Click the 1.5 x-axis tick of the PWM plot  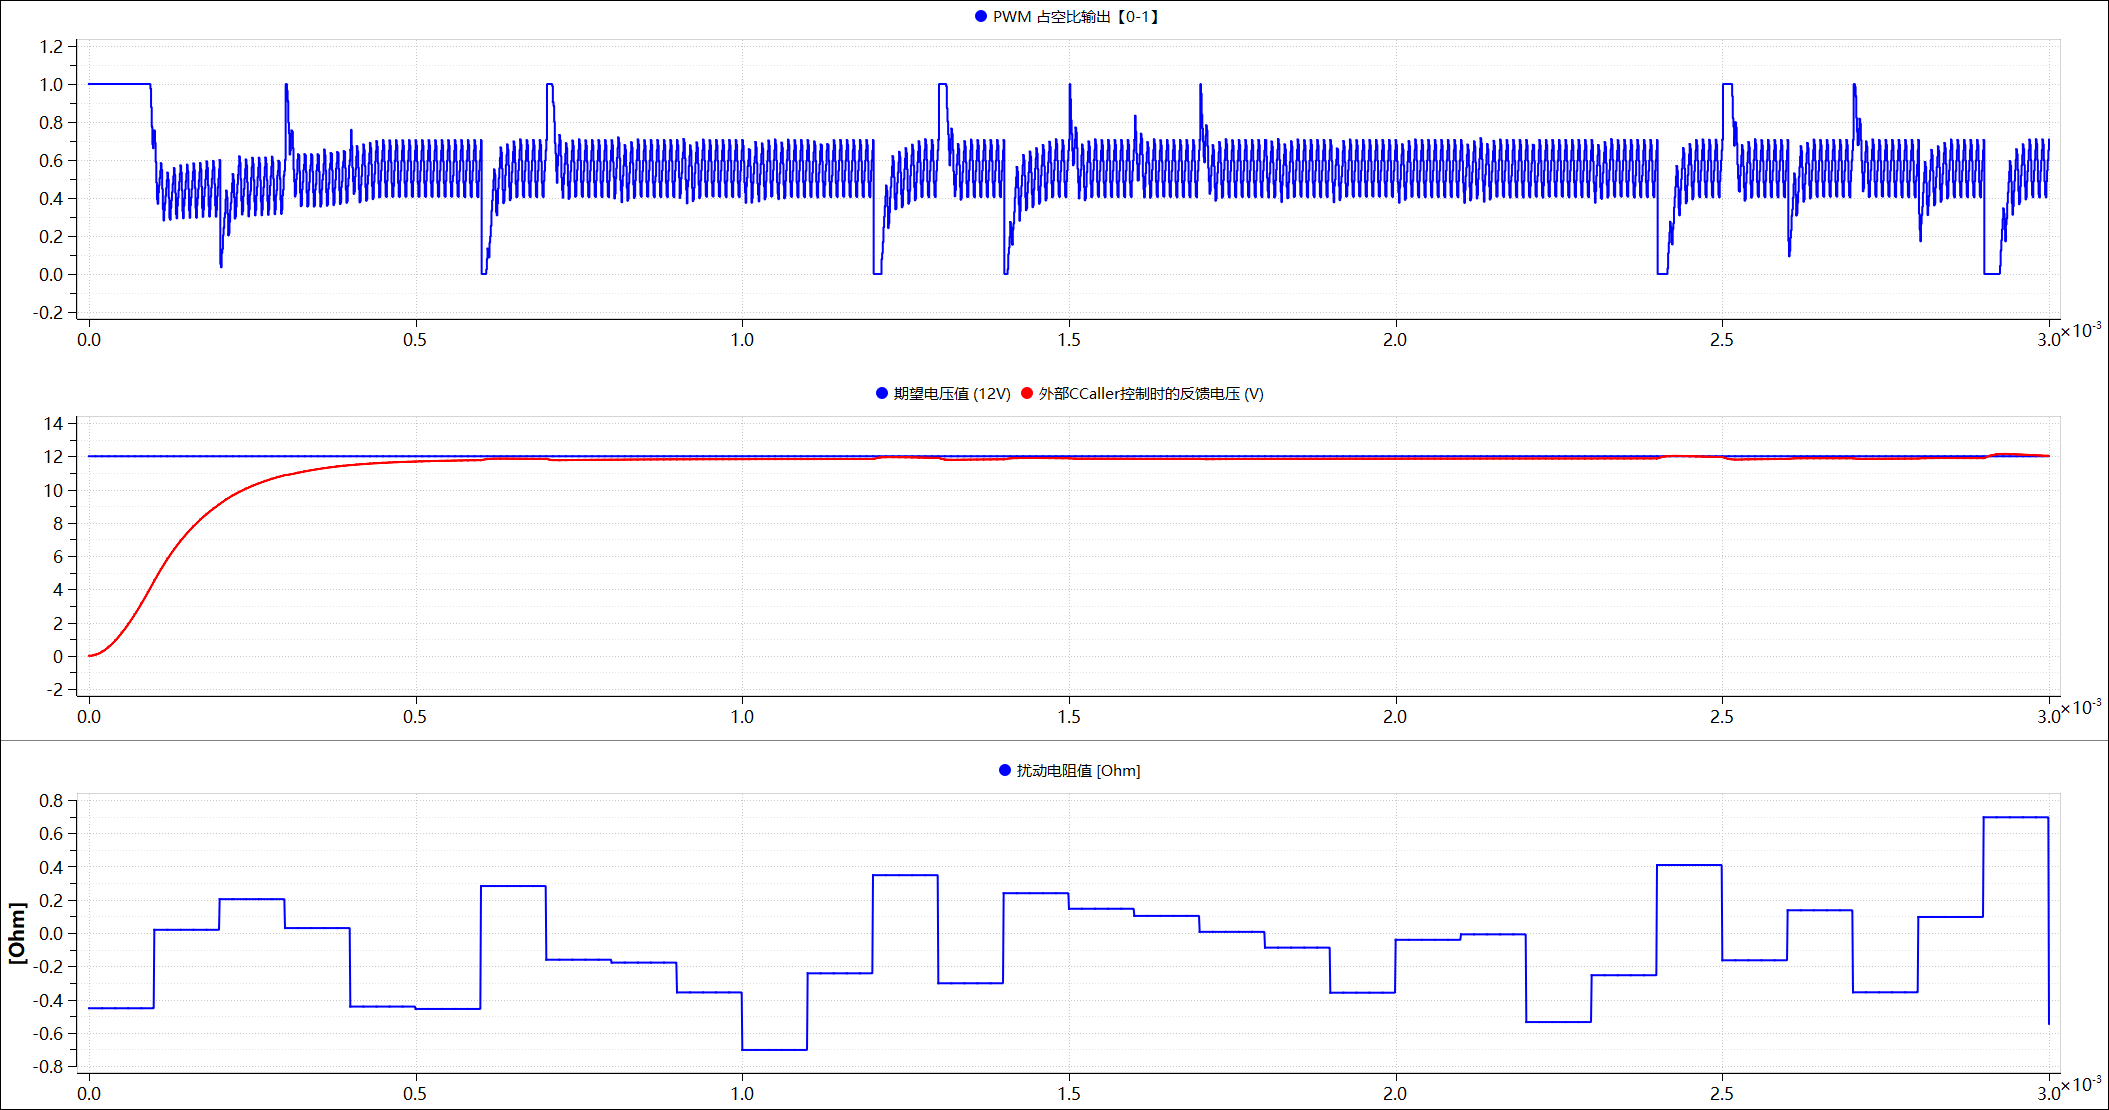tap(1069, 340)
